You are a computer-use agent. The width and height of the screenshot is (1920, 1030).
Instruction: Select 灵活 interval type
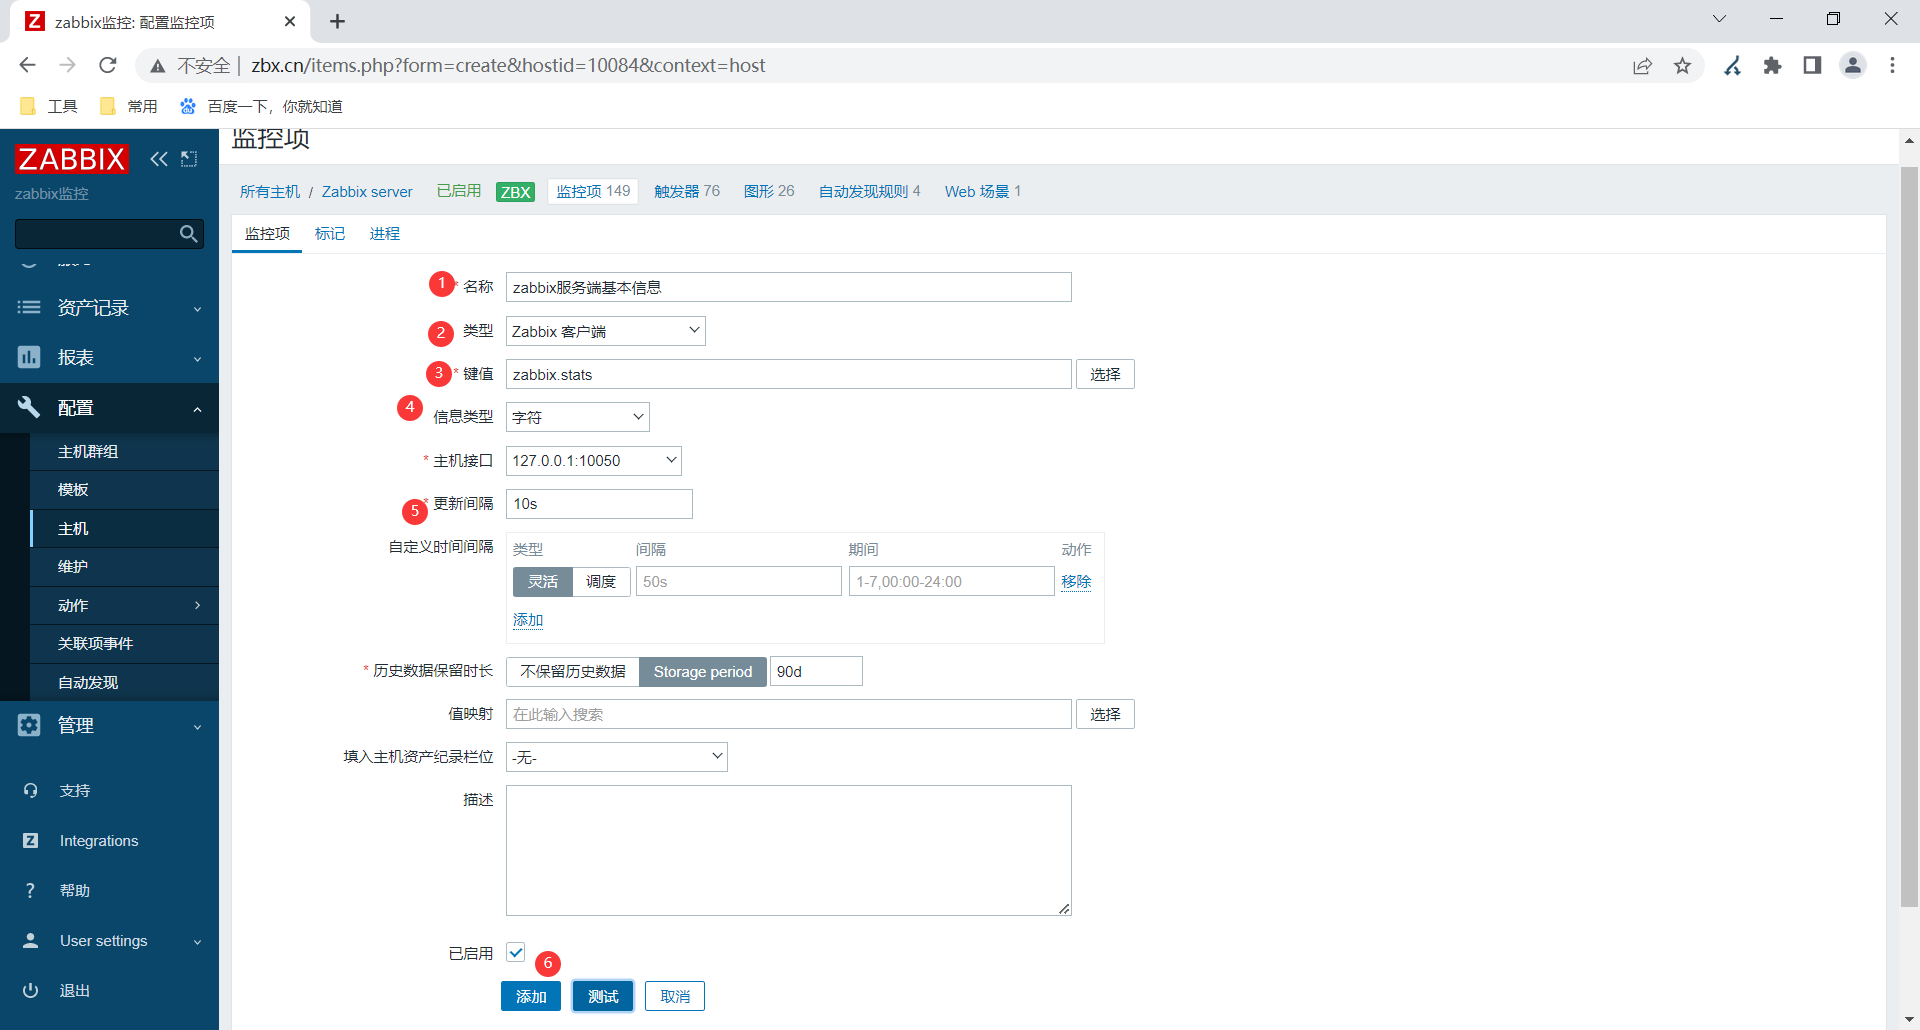[543, 582]
